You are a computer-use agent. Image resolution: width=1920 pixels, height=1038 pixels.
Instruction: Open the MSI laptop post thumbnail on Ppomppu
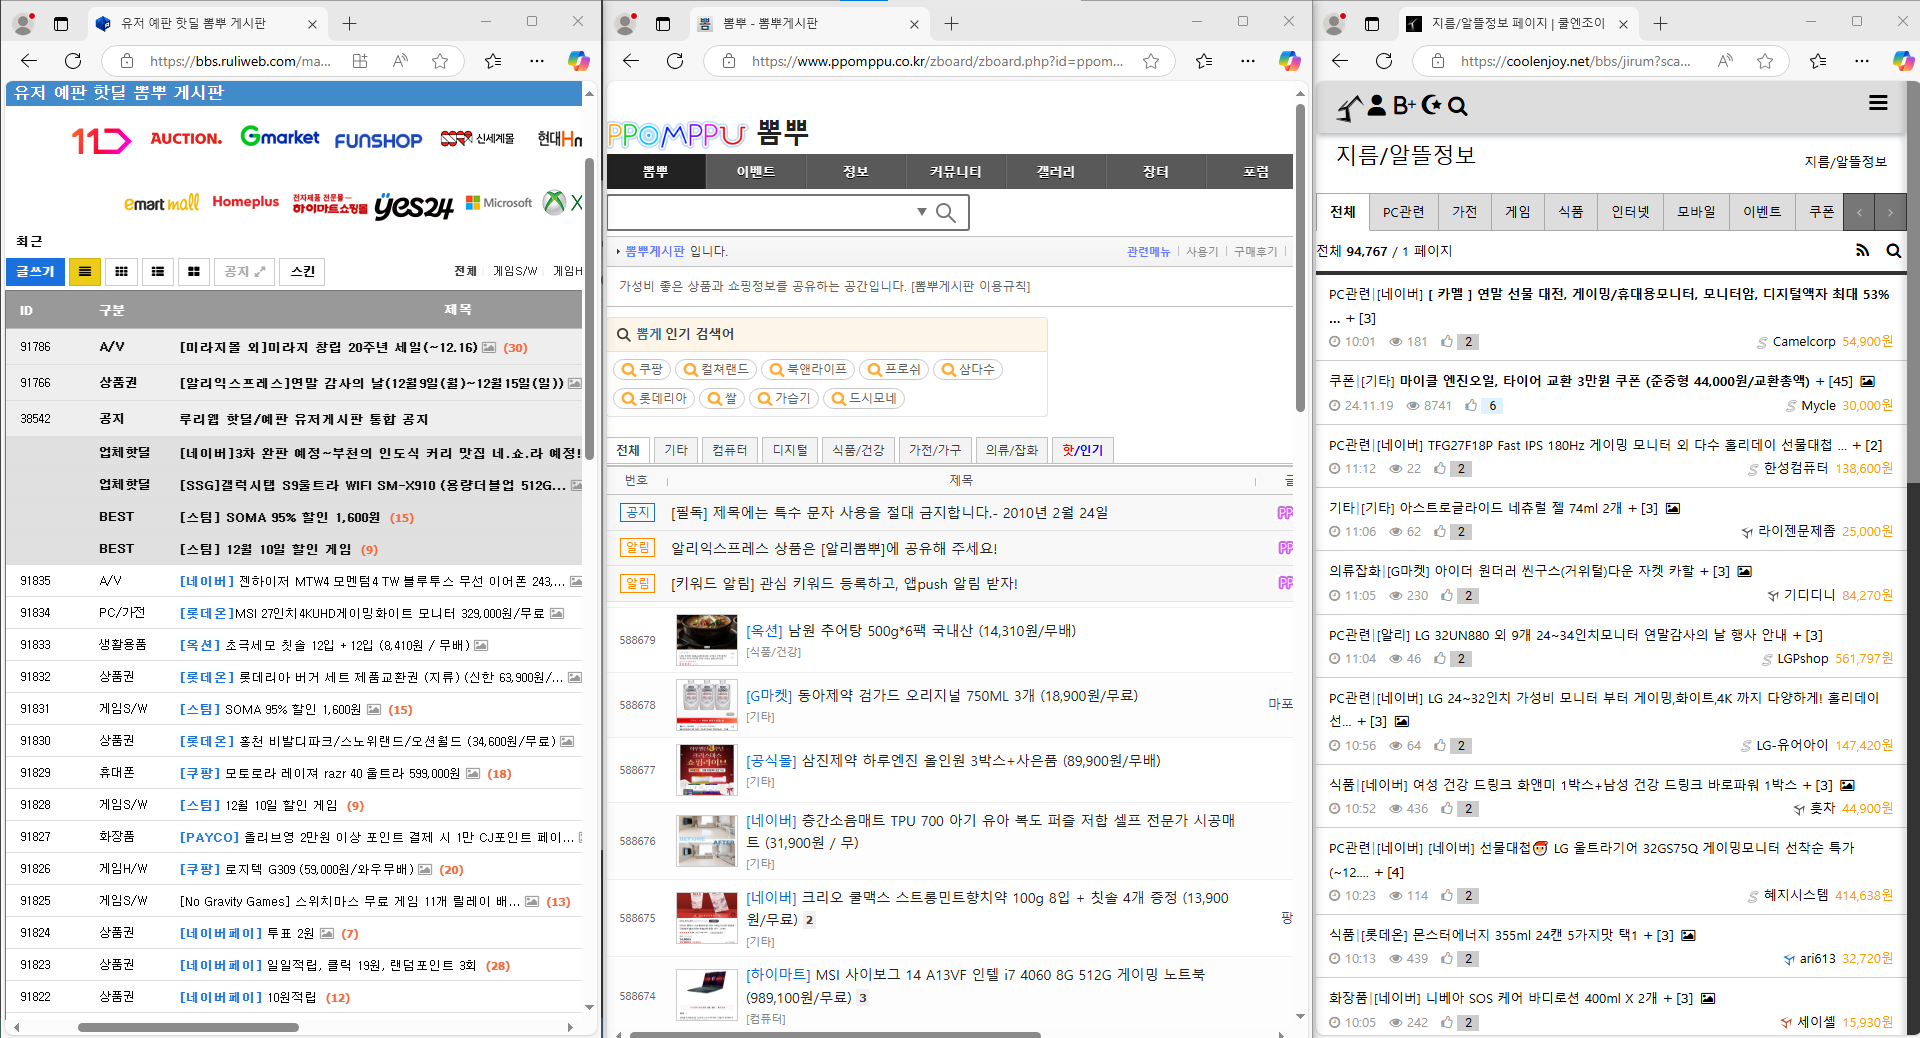point(706,995)
